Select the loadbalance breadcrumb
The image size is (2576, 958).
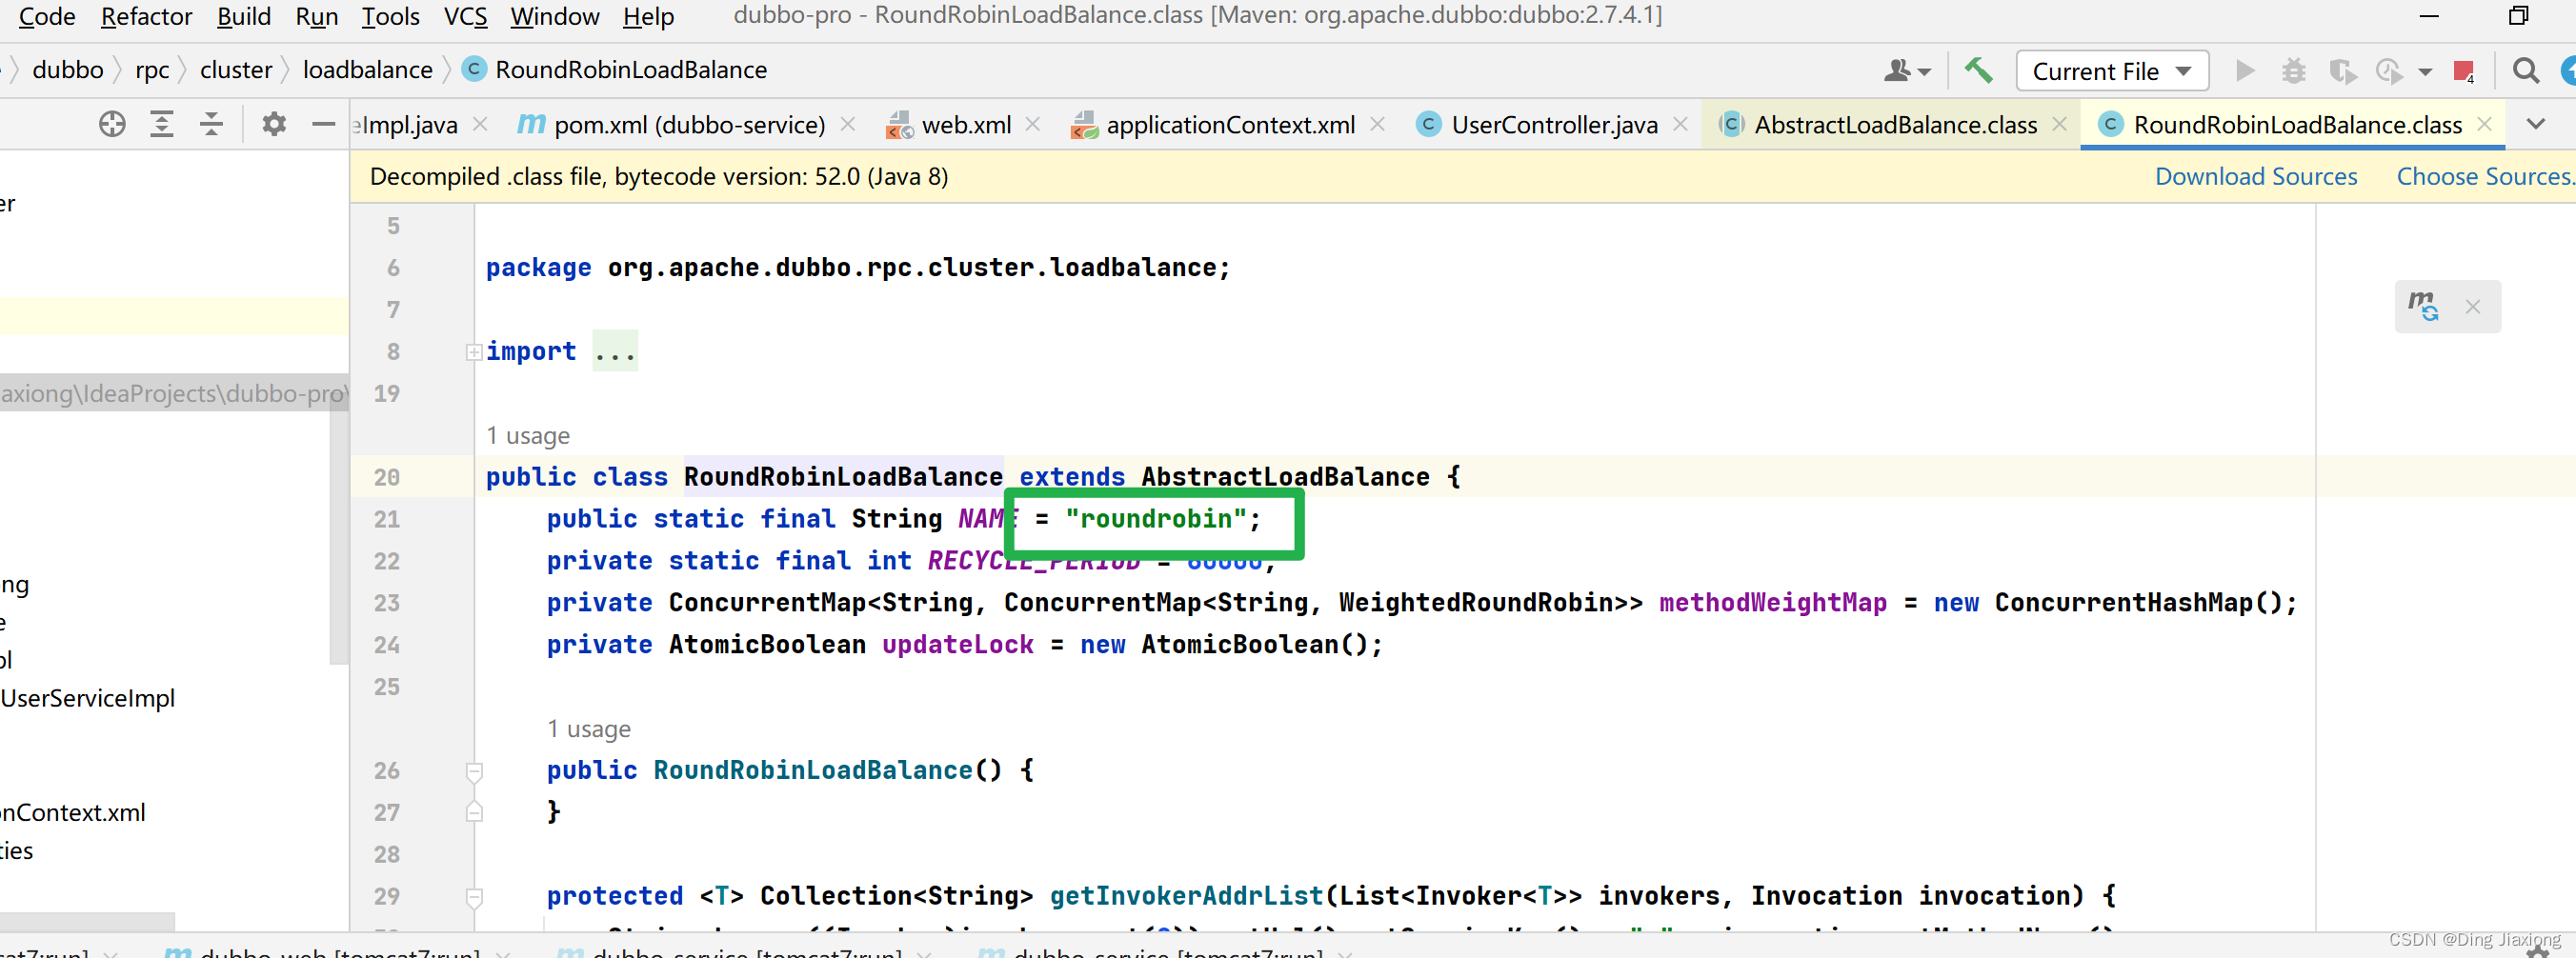[x=368, y=70]
